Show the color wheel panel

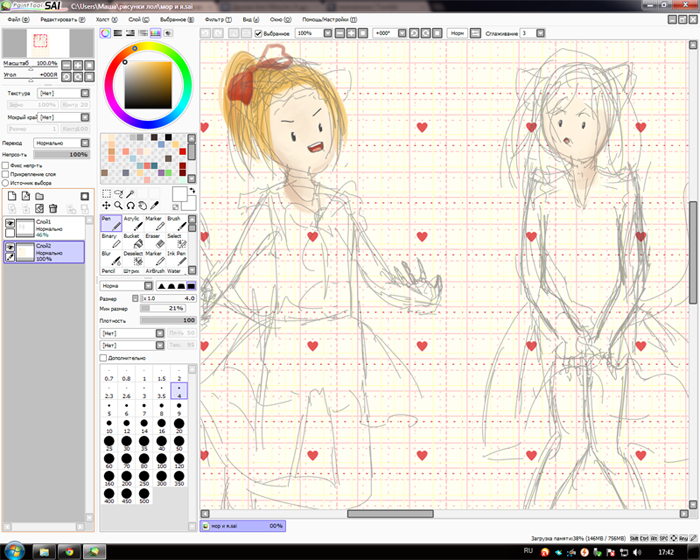point(106,33)
